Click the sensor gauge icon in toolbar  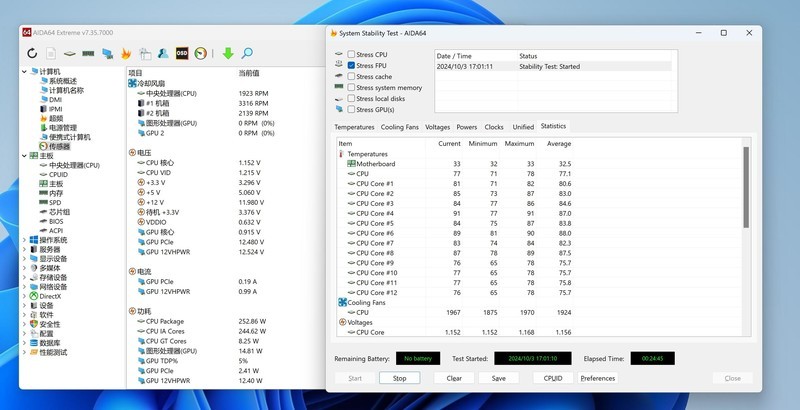201,53
